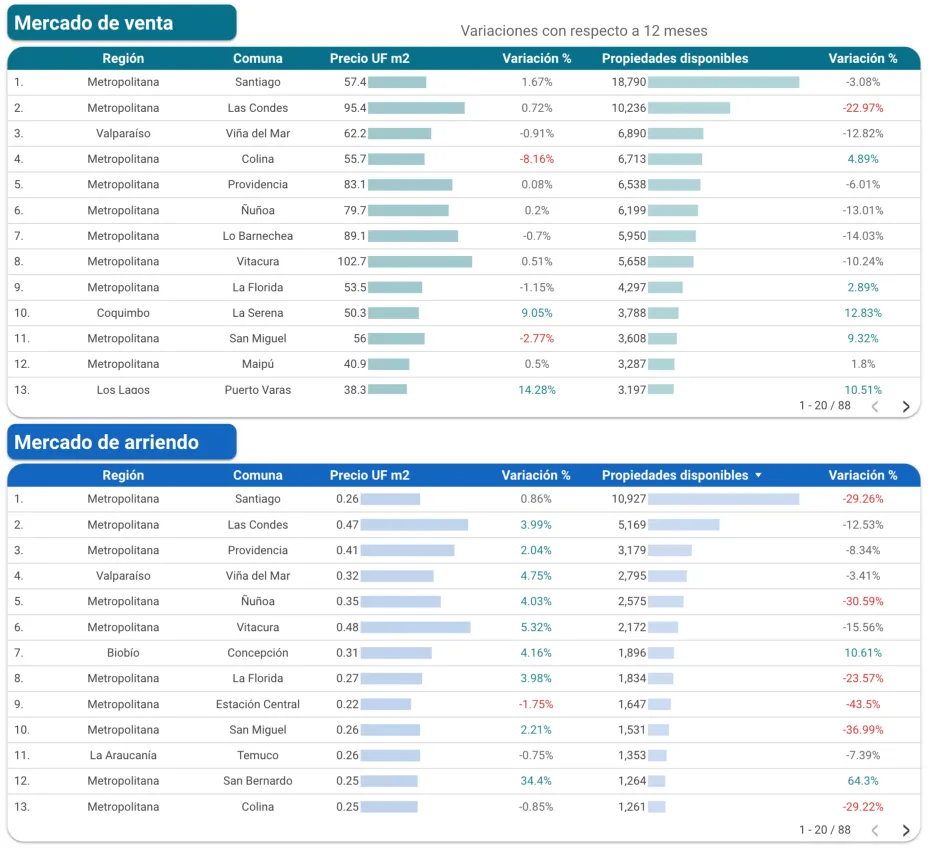Go to next page of Mercado de venta table
This screenshot has height=851, width=928.
click(906, 406)
